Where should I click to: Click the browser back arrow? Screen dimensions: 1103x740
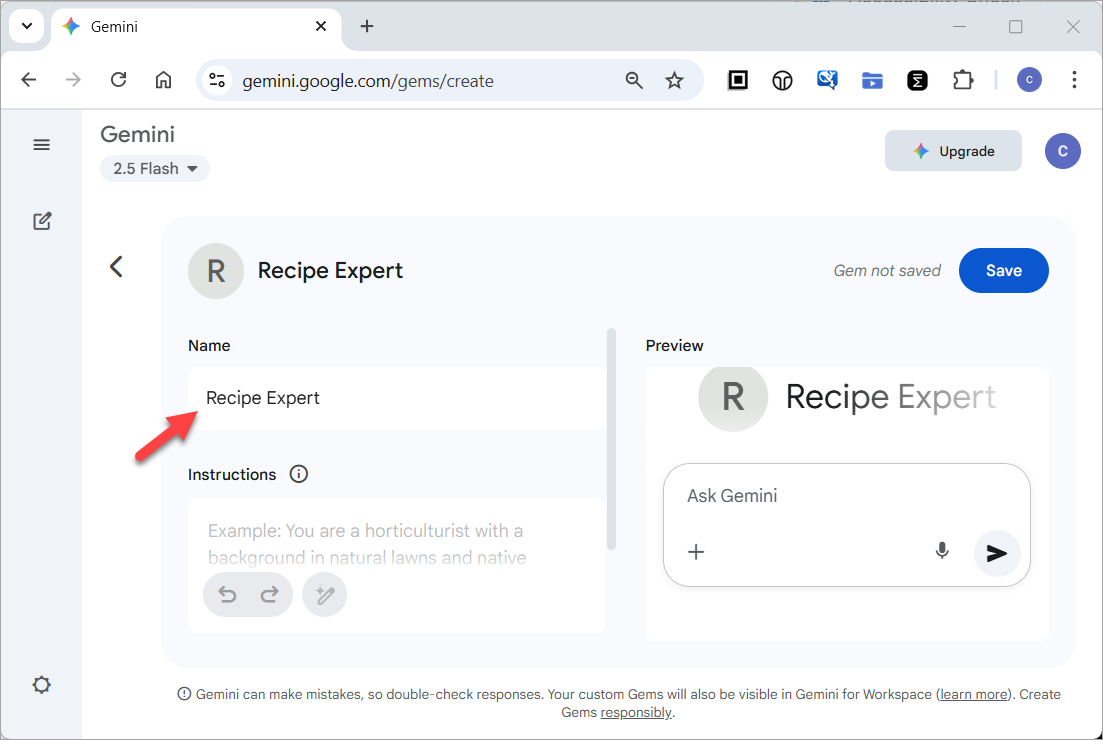click(x=29, y=79)
